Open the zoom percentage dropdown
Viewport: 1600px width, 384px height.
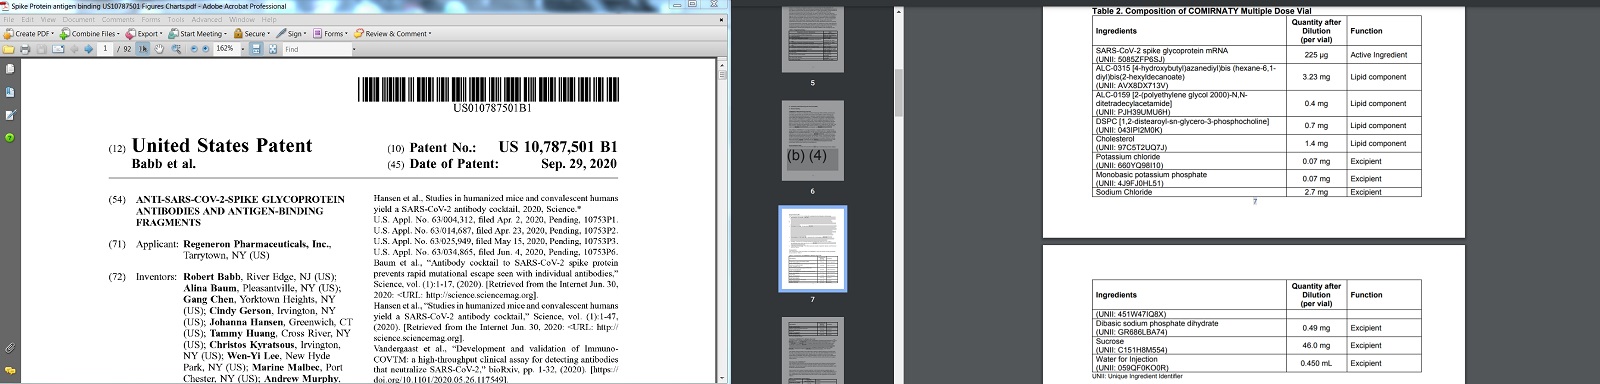coord(243,48)
